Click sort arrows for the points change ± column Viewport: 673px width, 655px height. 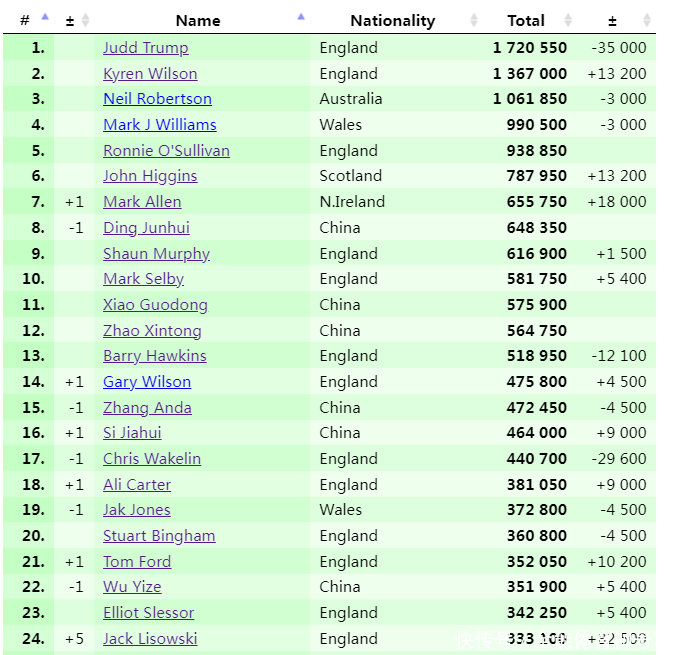646,20
